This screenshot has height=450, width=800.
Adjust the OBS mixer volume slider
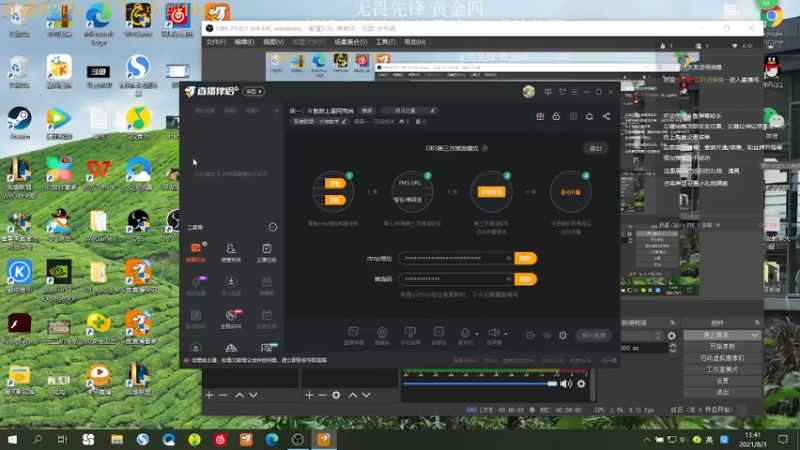click(480, 383)
